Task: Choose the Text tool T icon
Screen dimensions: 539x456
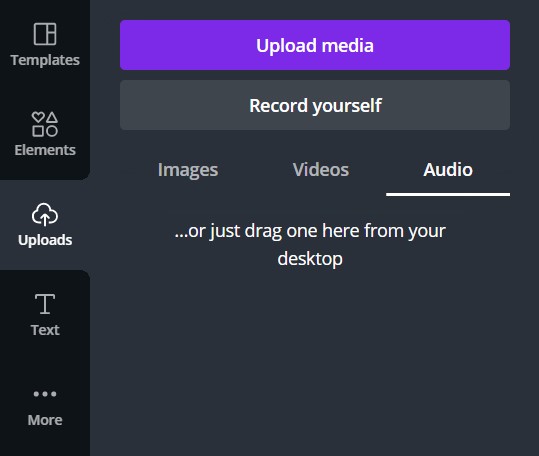Action: (x=45, y=304)
